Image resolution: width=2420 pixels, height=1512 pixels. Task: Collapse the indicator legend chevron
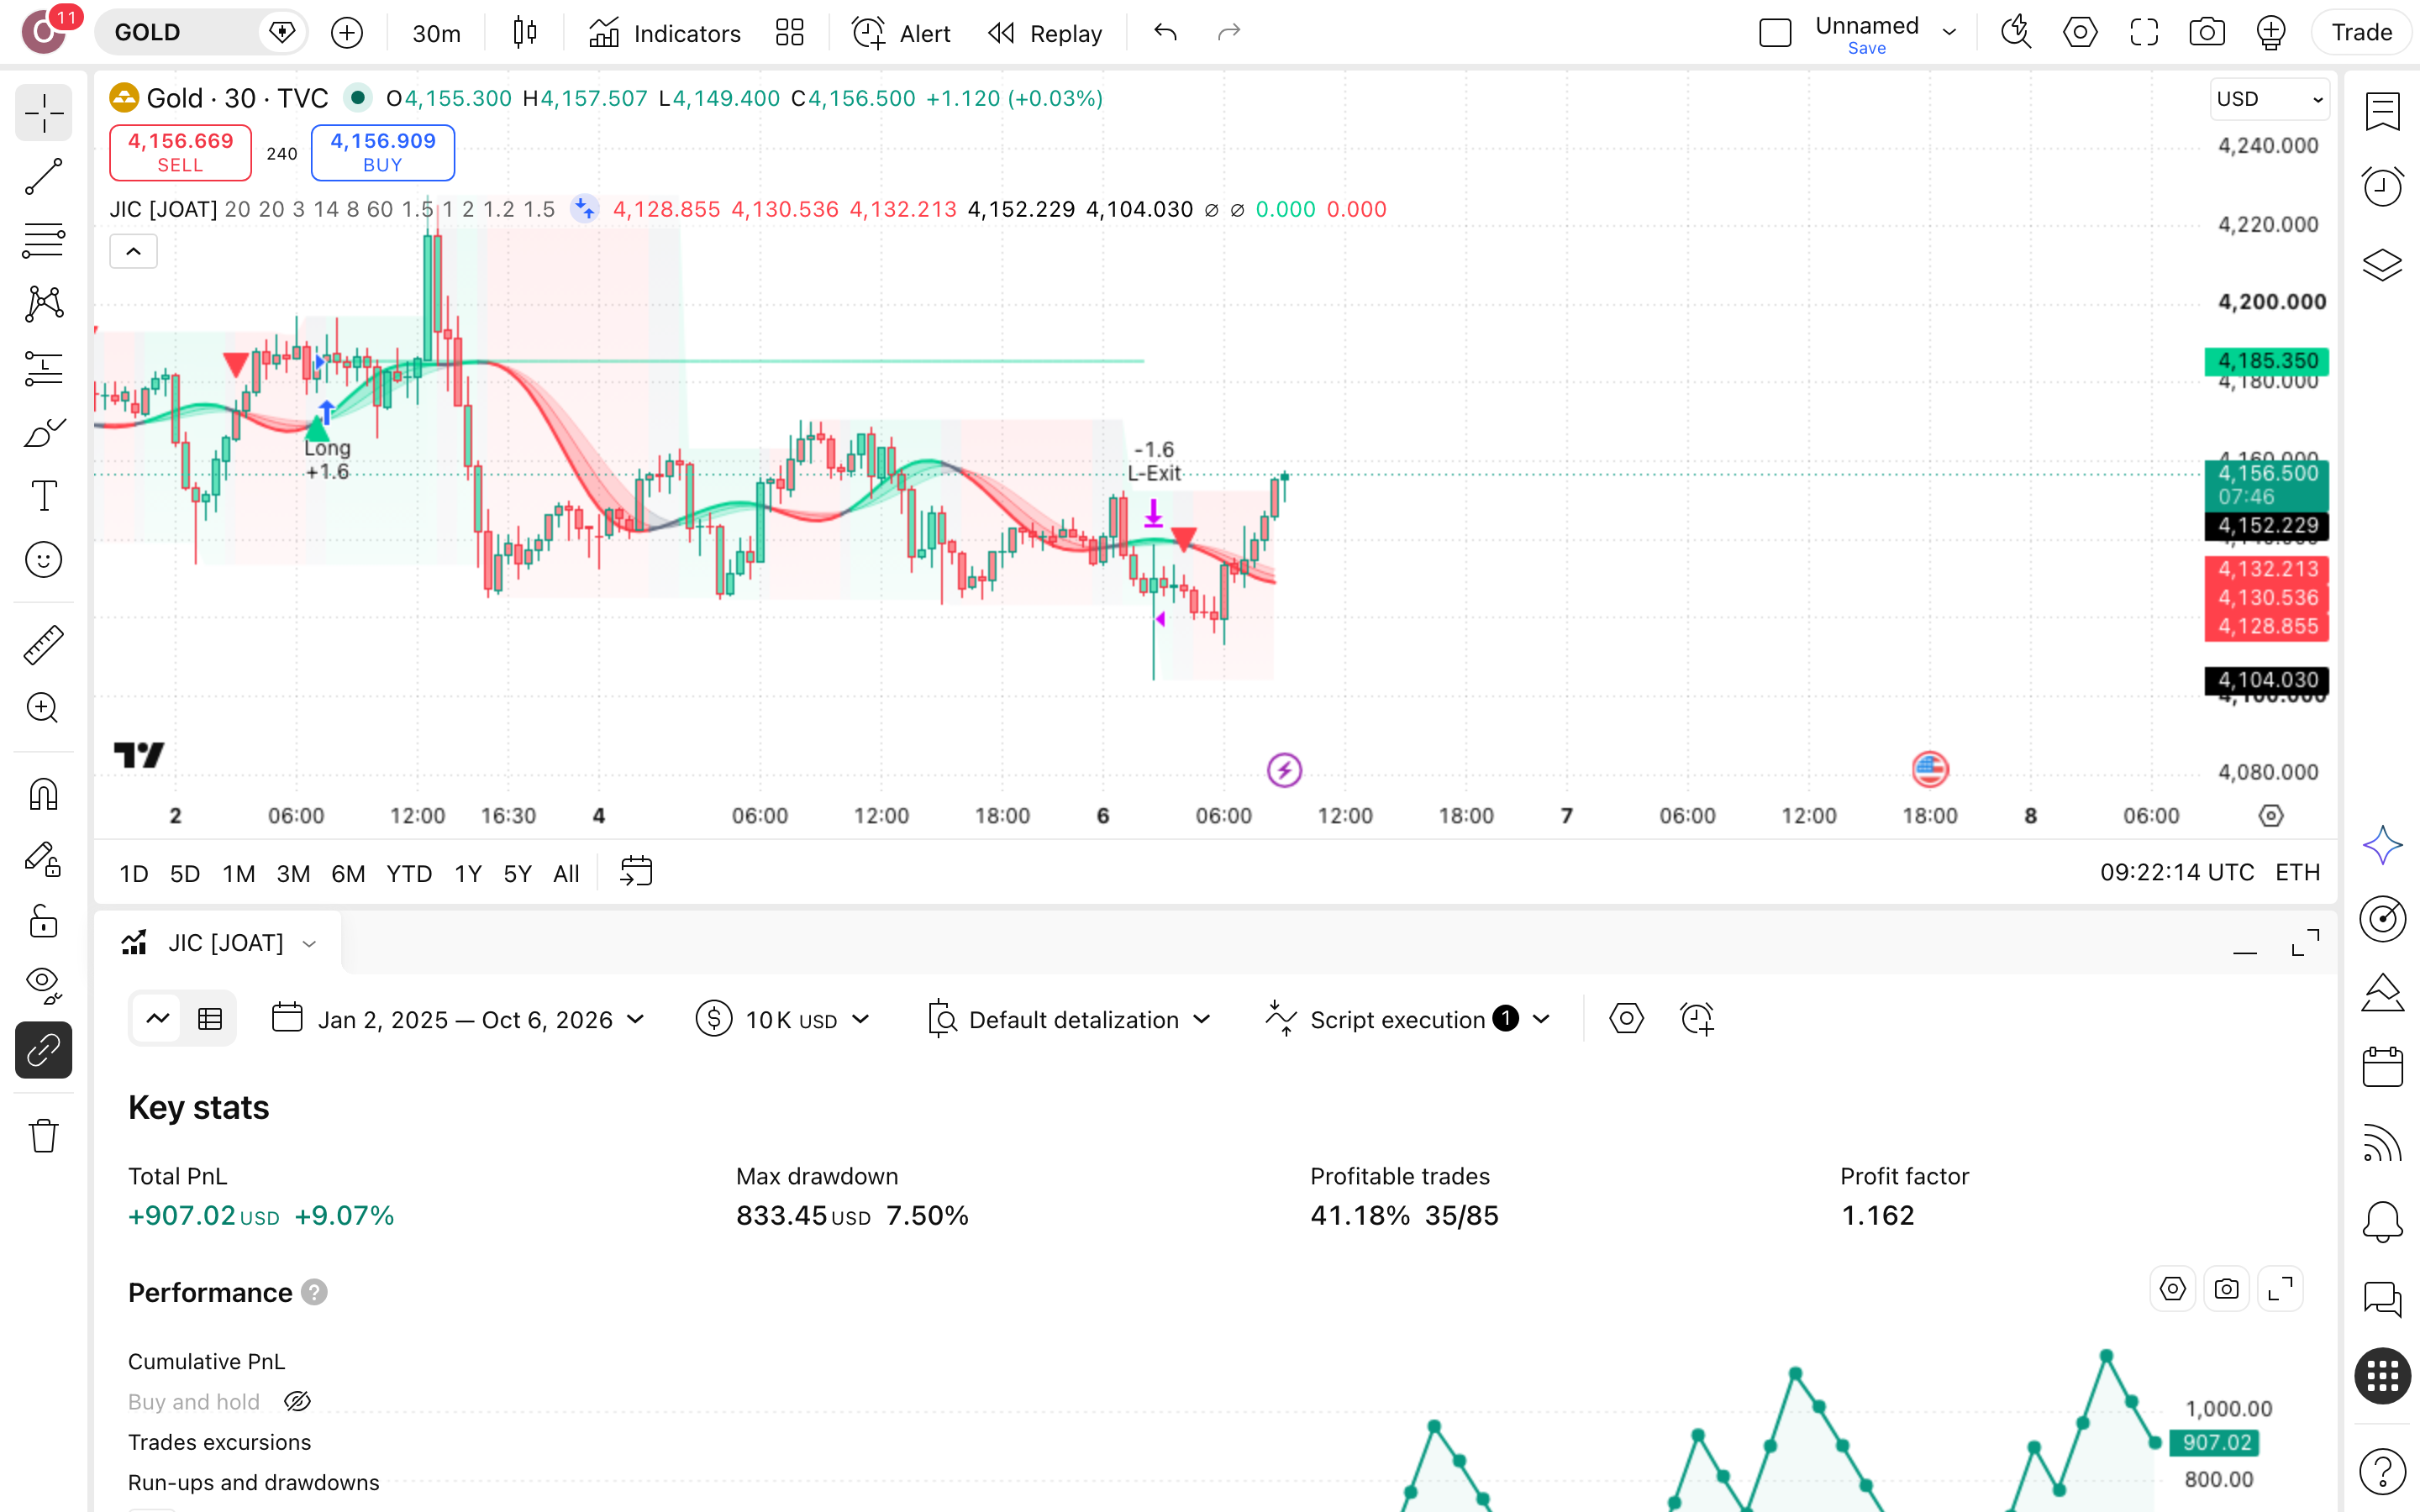click(133, 252)
